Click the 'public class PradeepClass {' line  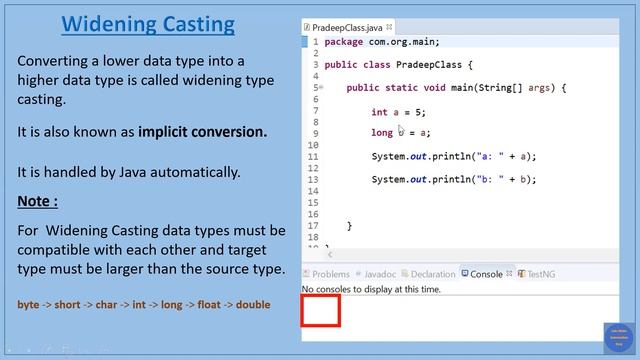point(398,64)
